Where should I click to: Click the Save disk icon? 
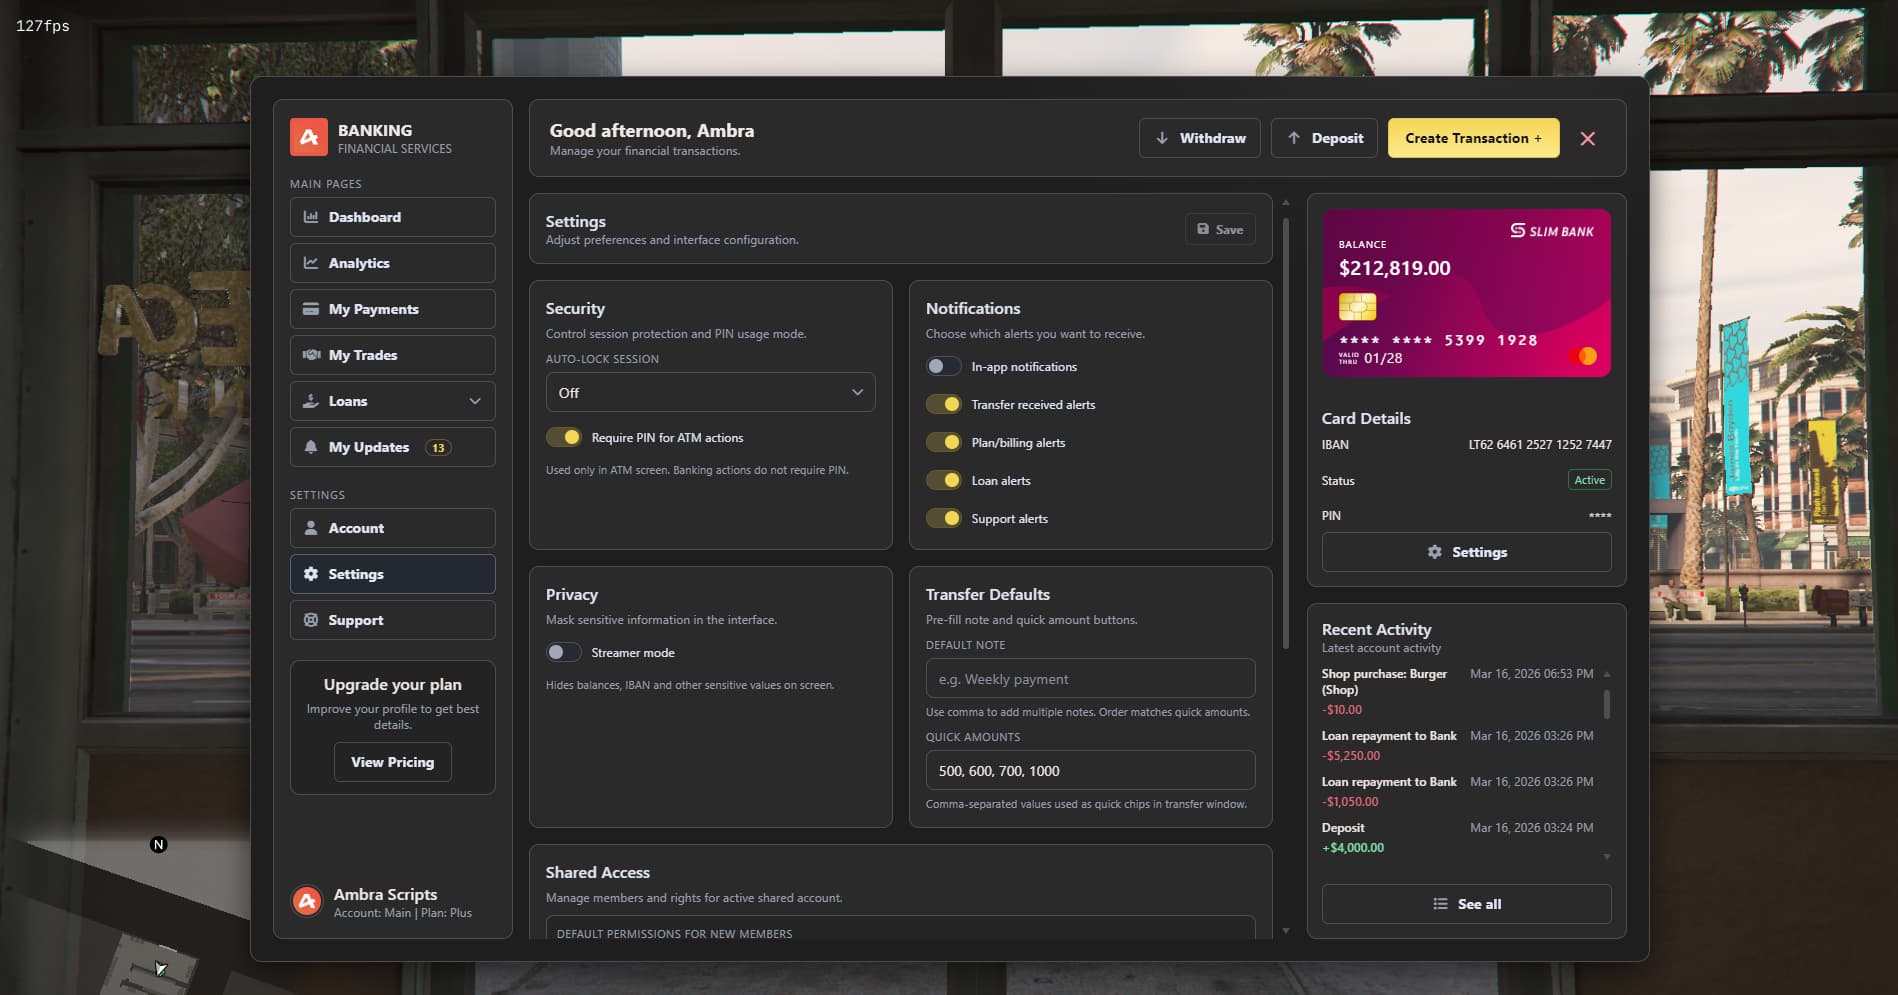coord(1203,229)
